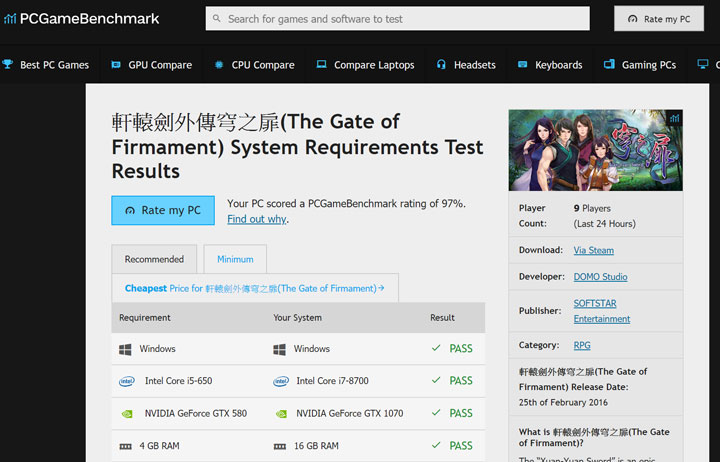Click Intel Core i7-8700 system value
Screen dimensions: 720x462
click(x=332, y=381)
